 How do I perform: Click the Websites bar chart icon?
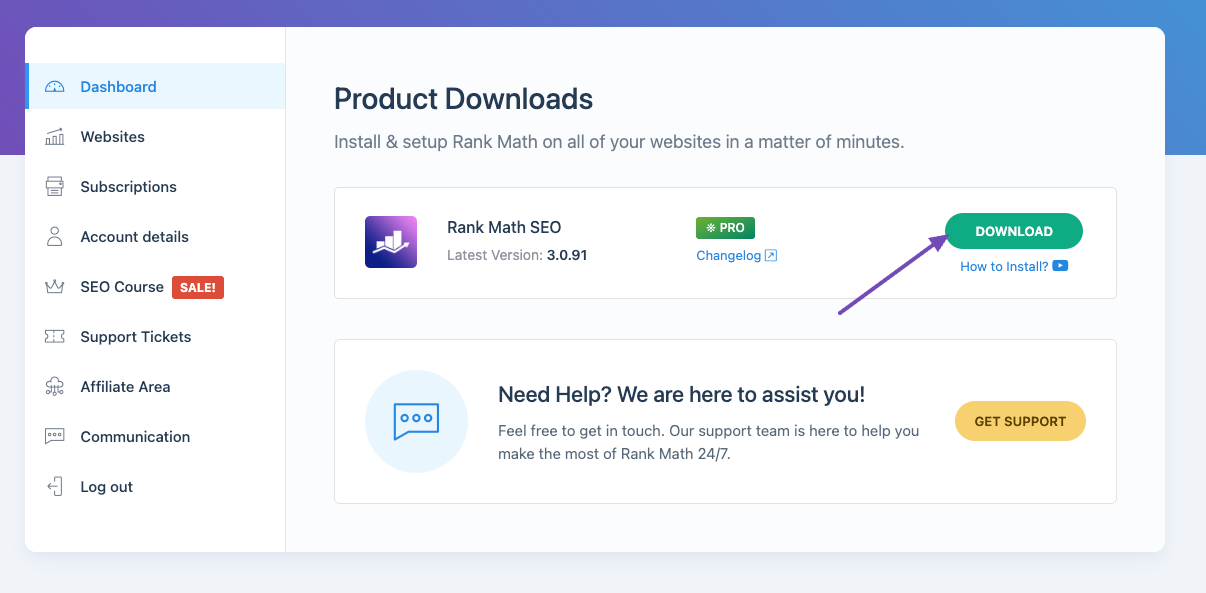(55, 137)
